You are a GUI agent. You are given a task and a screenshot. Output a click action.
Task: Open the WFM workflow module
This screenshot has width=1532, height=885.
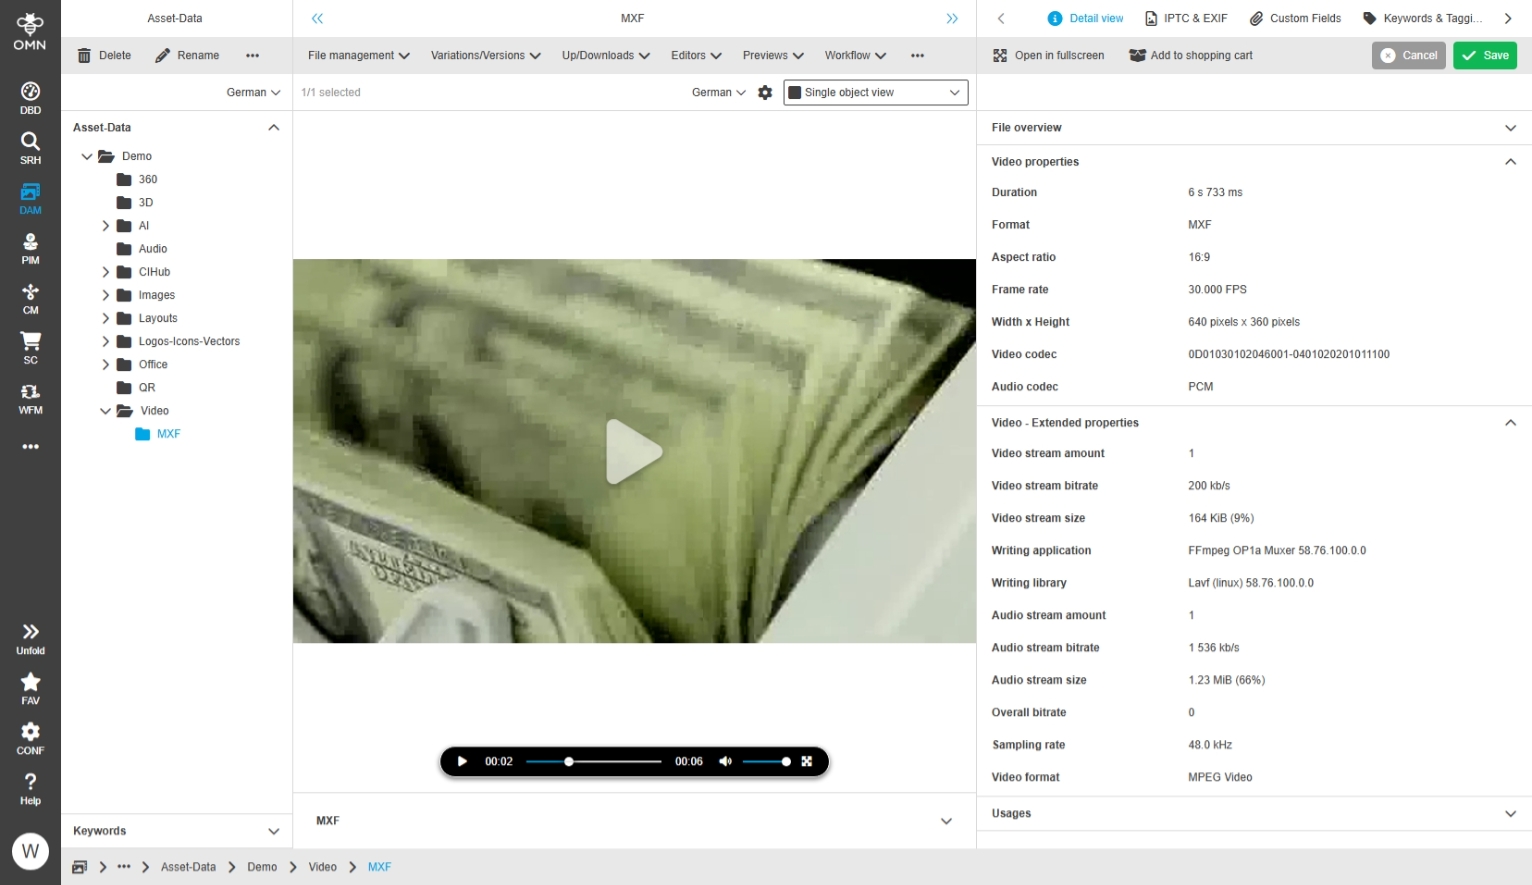[x=30, y=398]
